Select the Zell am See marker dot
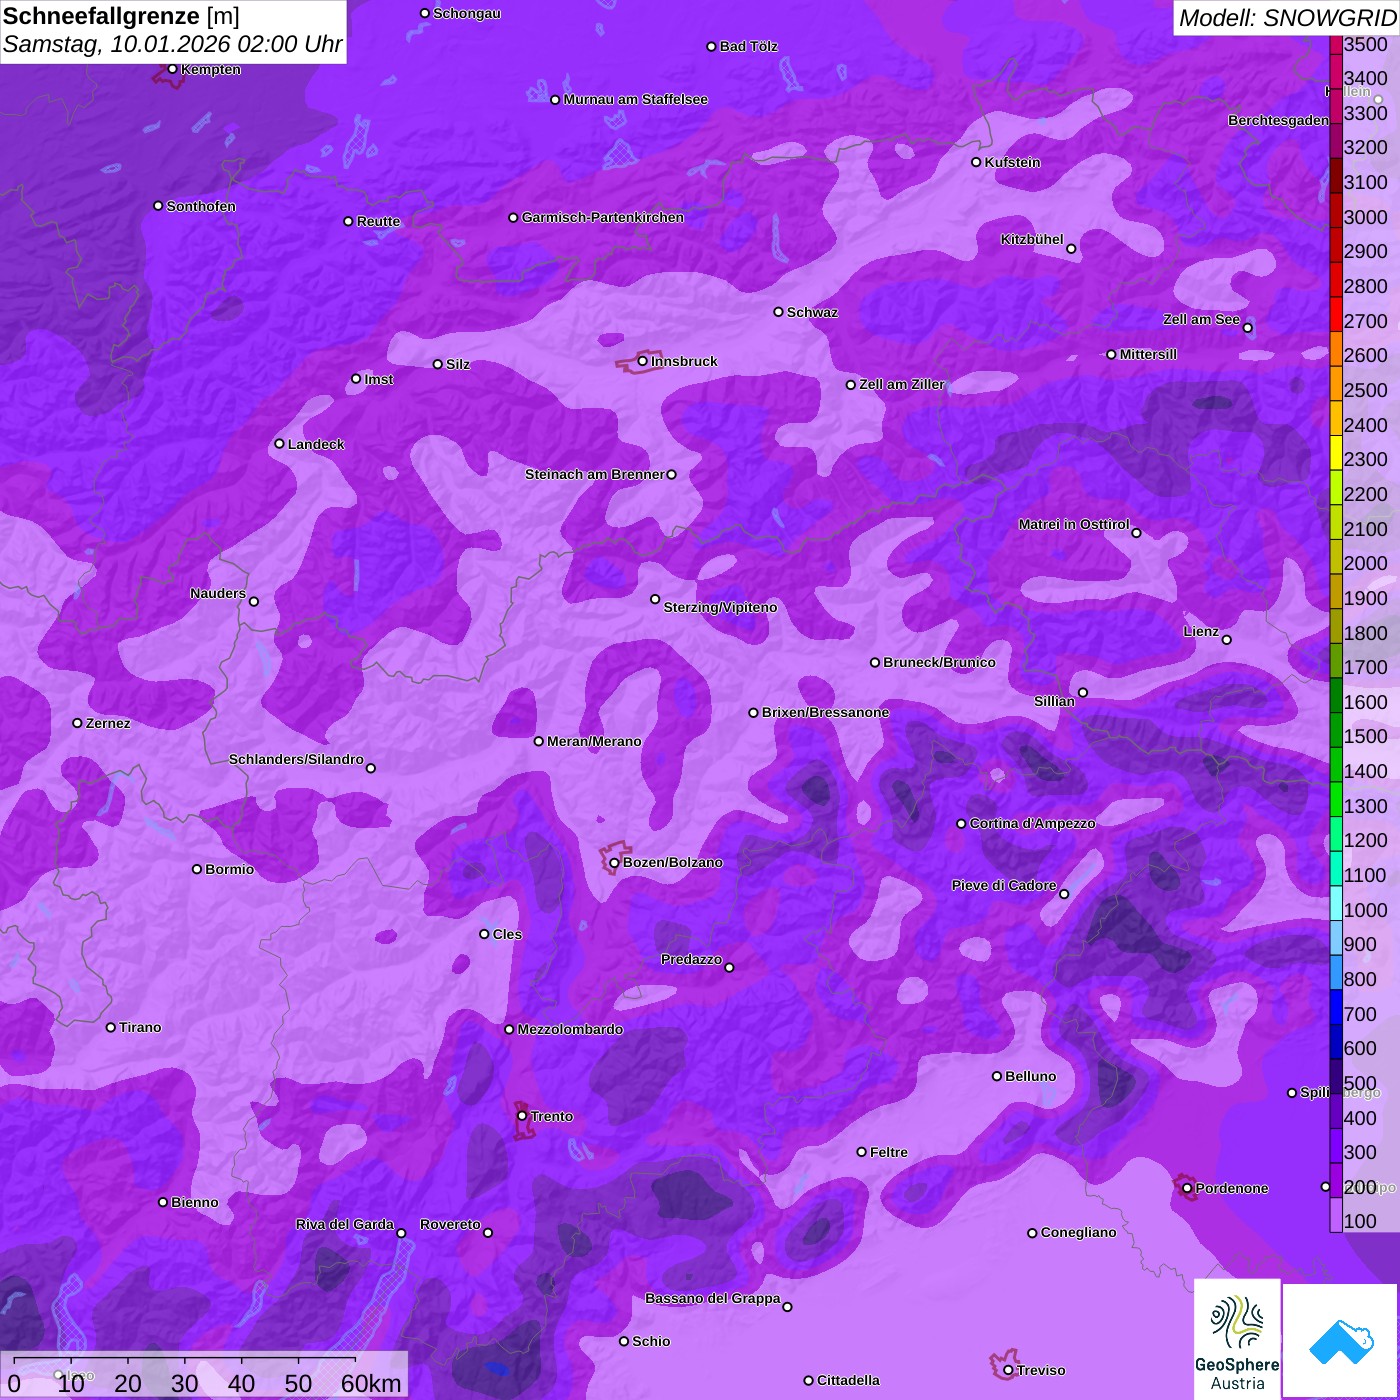 tap(1247, 328)
